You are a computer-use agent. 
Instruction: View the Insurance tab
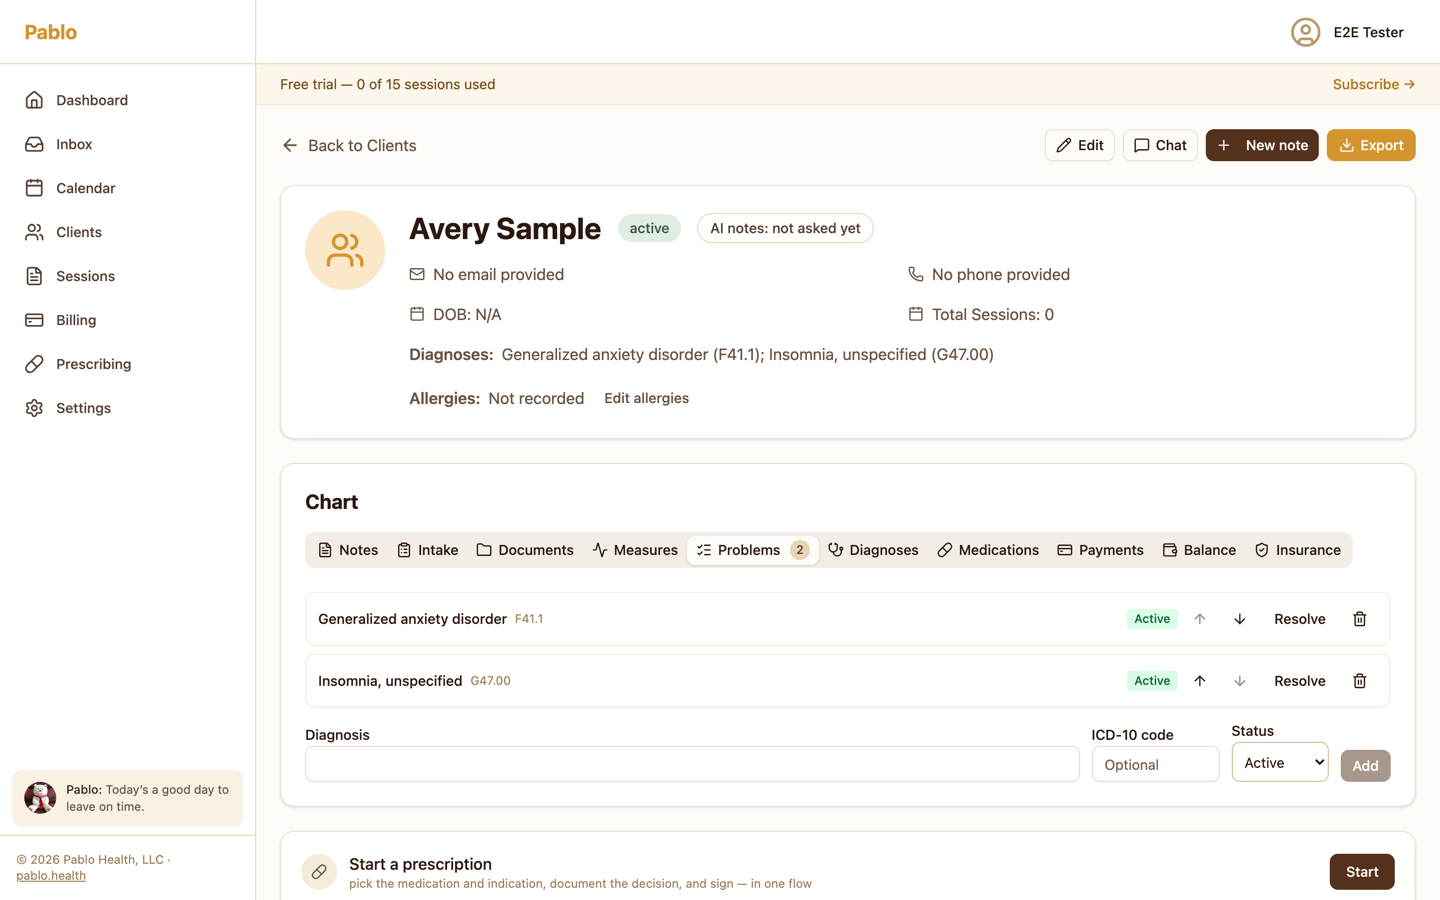point(1298,550)
